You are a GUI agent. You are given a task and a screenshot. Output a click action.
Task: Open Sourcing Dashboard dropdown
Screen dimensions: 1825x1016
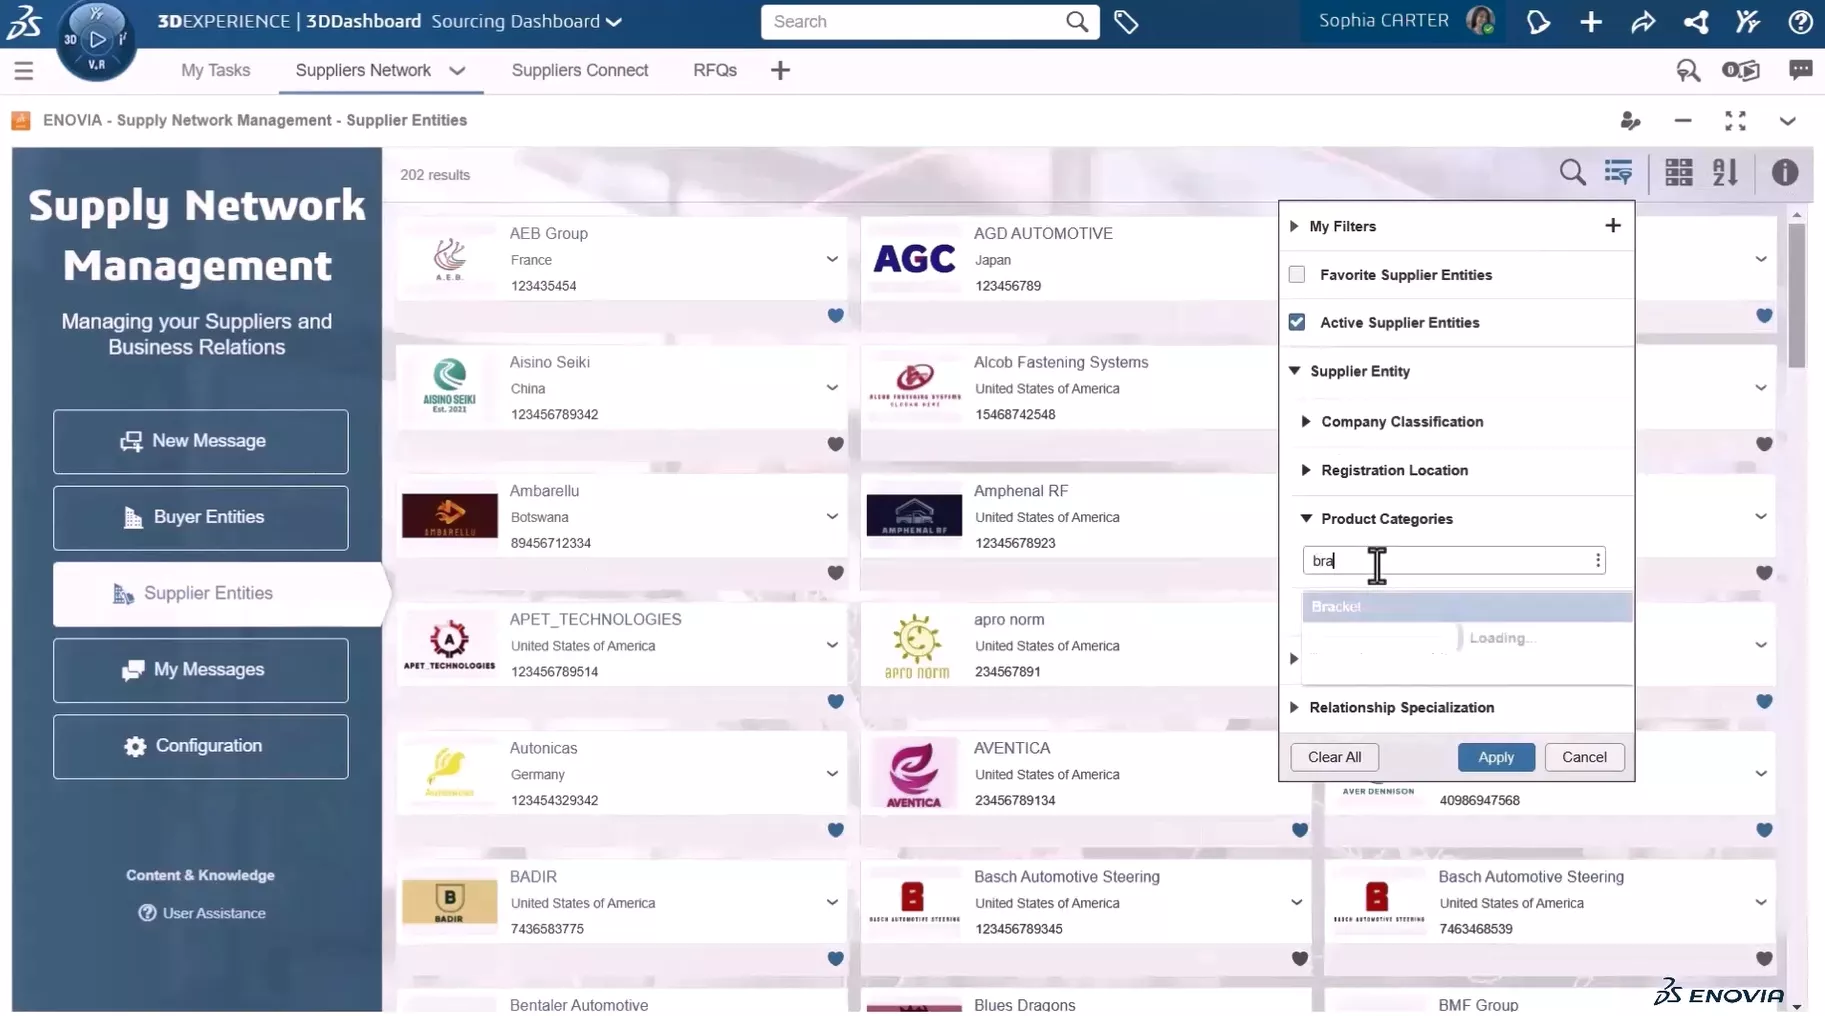tap(614, 22)
